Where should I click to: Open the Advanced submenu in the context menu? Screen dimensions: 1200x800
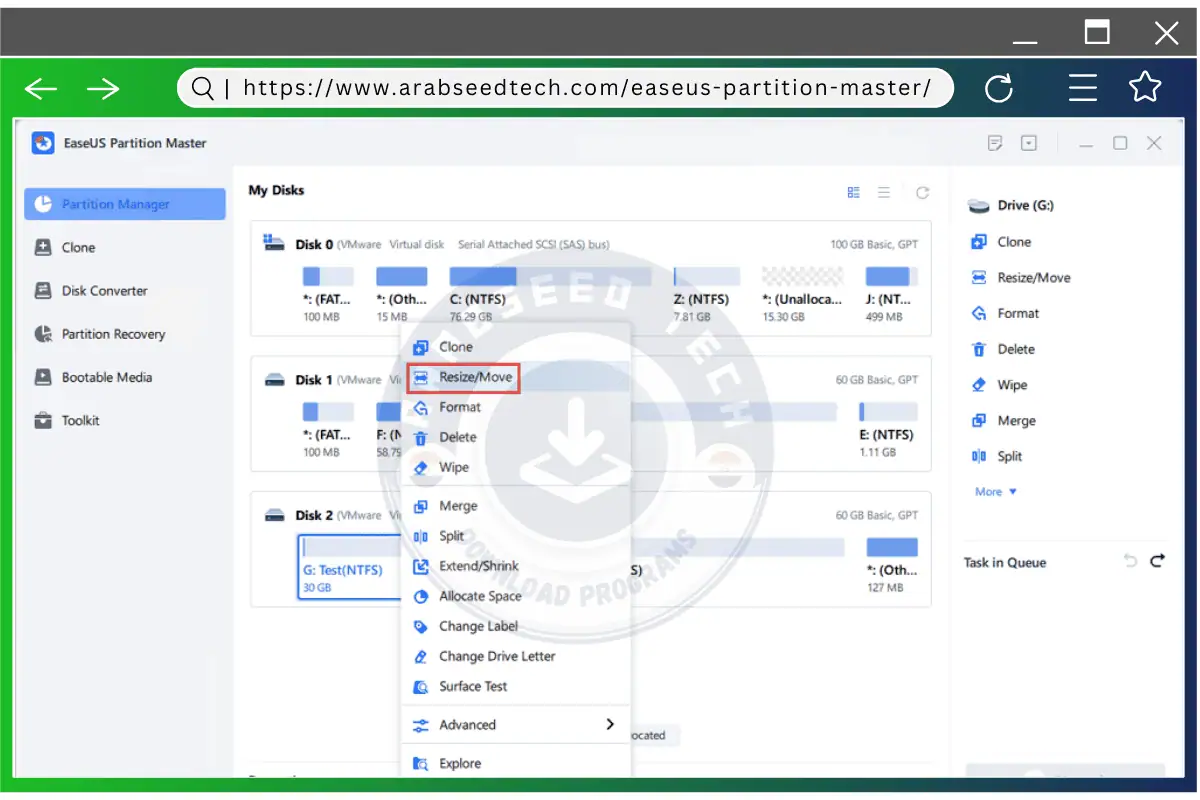point(468,725)
